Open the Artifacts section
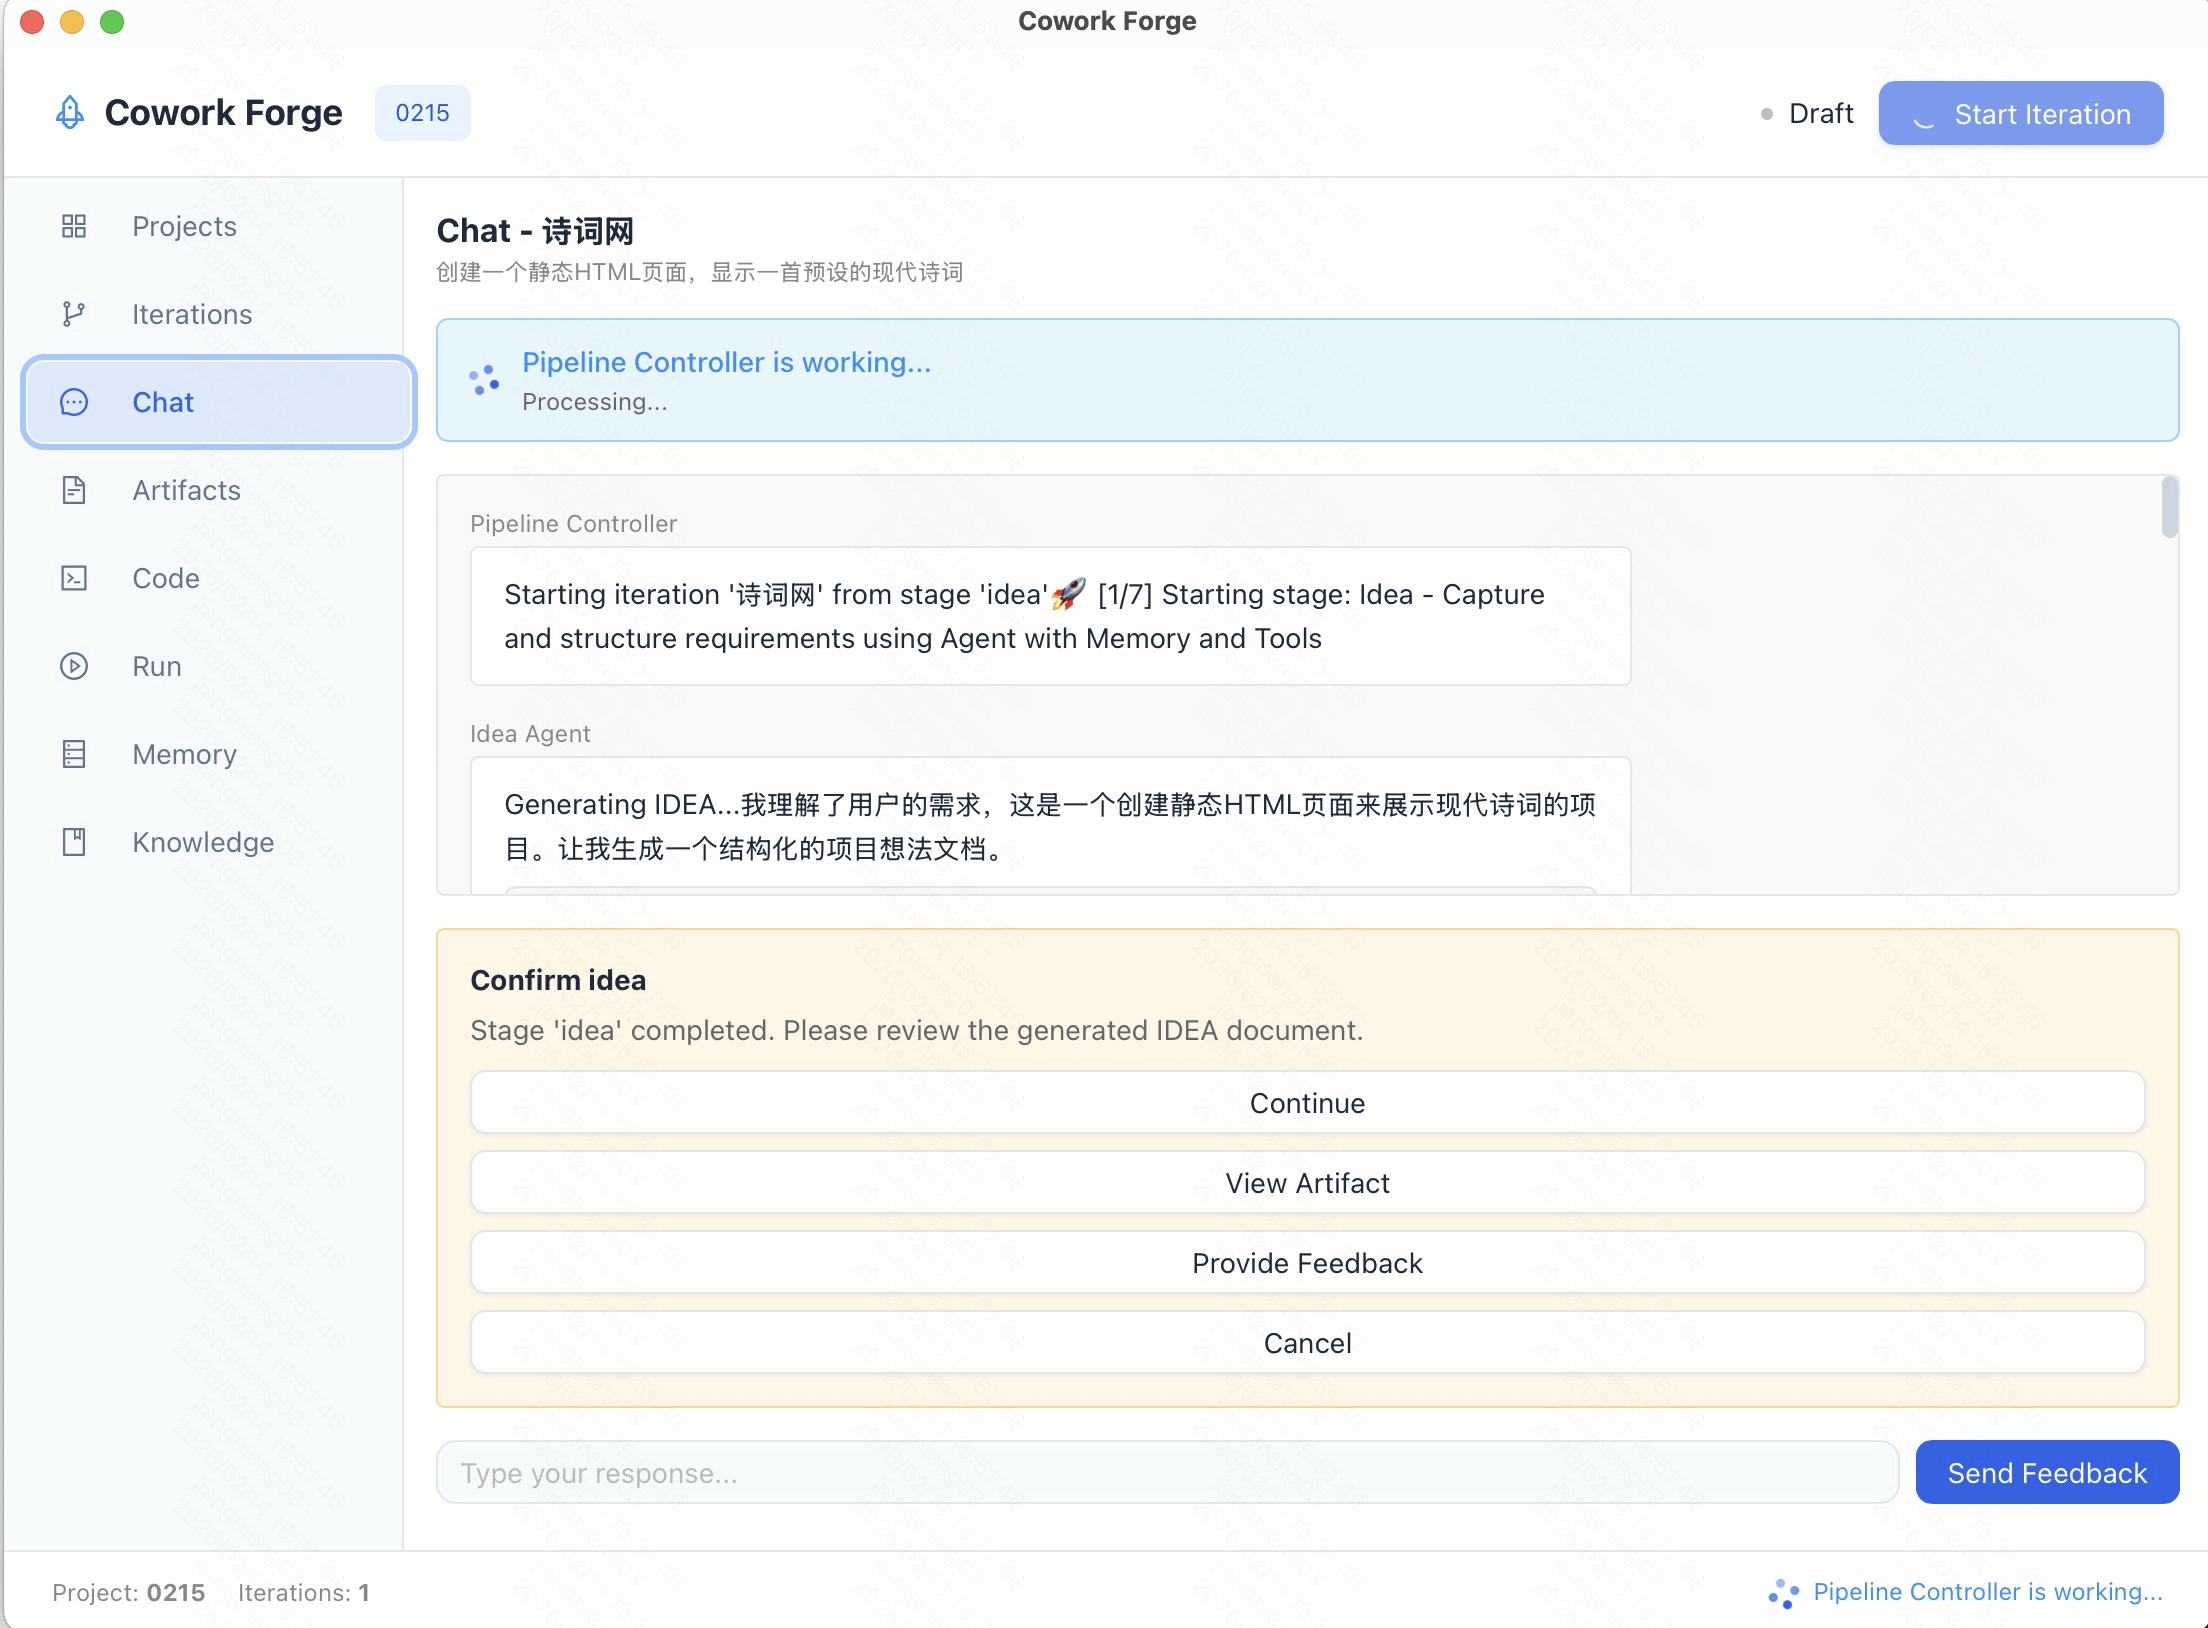2208x1628 pixels. [186, 490]
